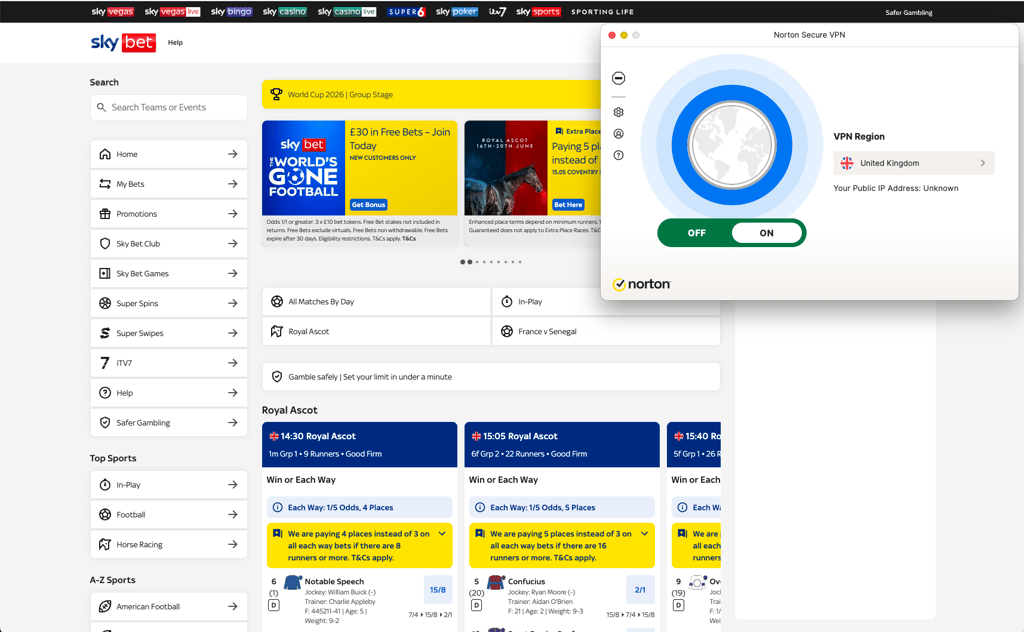1024x632 pixels.
Task: Click the Norton VPN minus icon in sidebar
Action: click(618, 78)
